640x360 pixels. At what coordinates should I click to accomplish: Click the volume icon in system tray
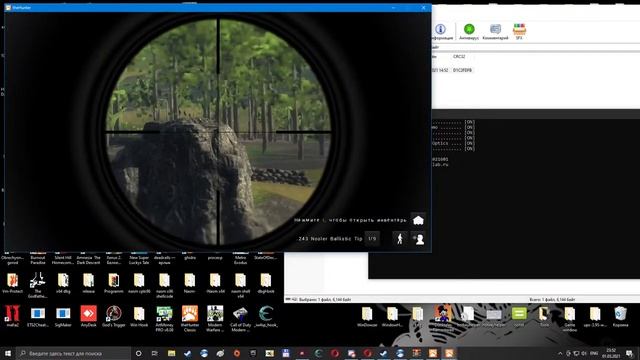pyautogui.click(x=584, y=353)
